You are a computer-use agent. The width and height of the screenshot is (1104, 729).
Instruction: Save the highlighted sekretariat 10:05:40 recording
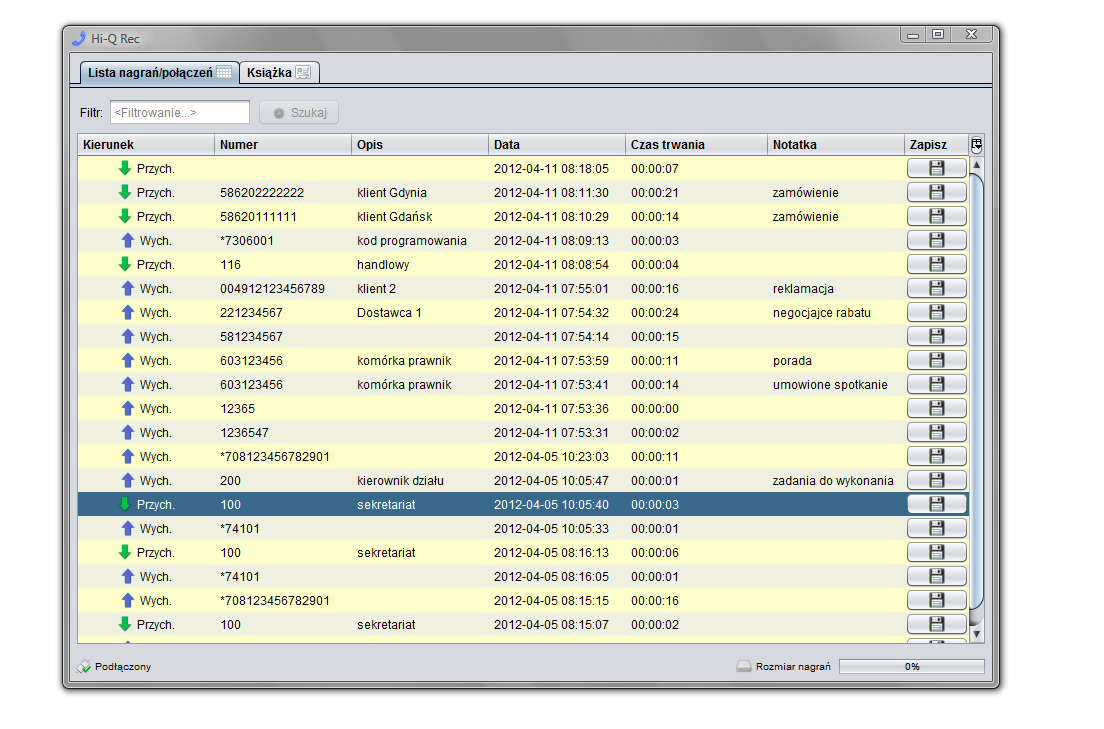click(x=936, y=503)
